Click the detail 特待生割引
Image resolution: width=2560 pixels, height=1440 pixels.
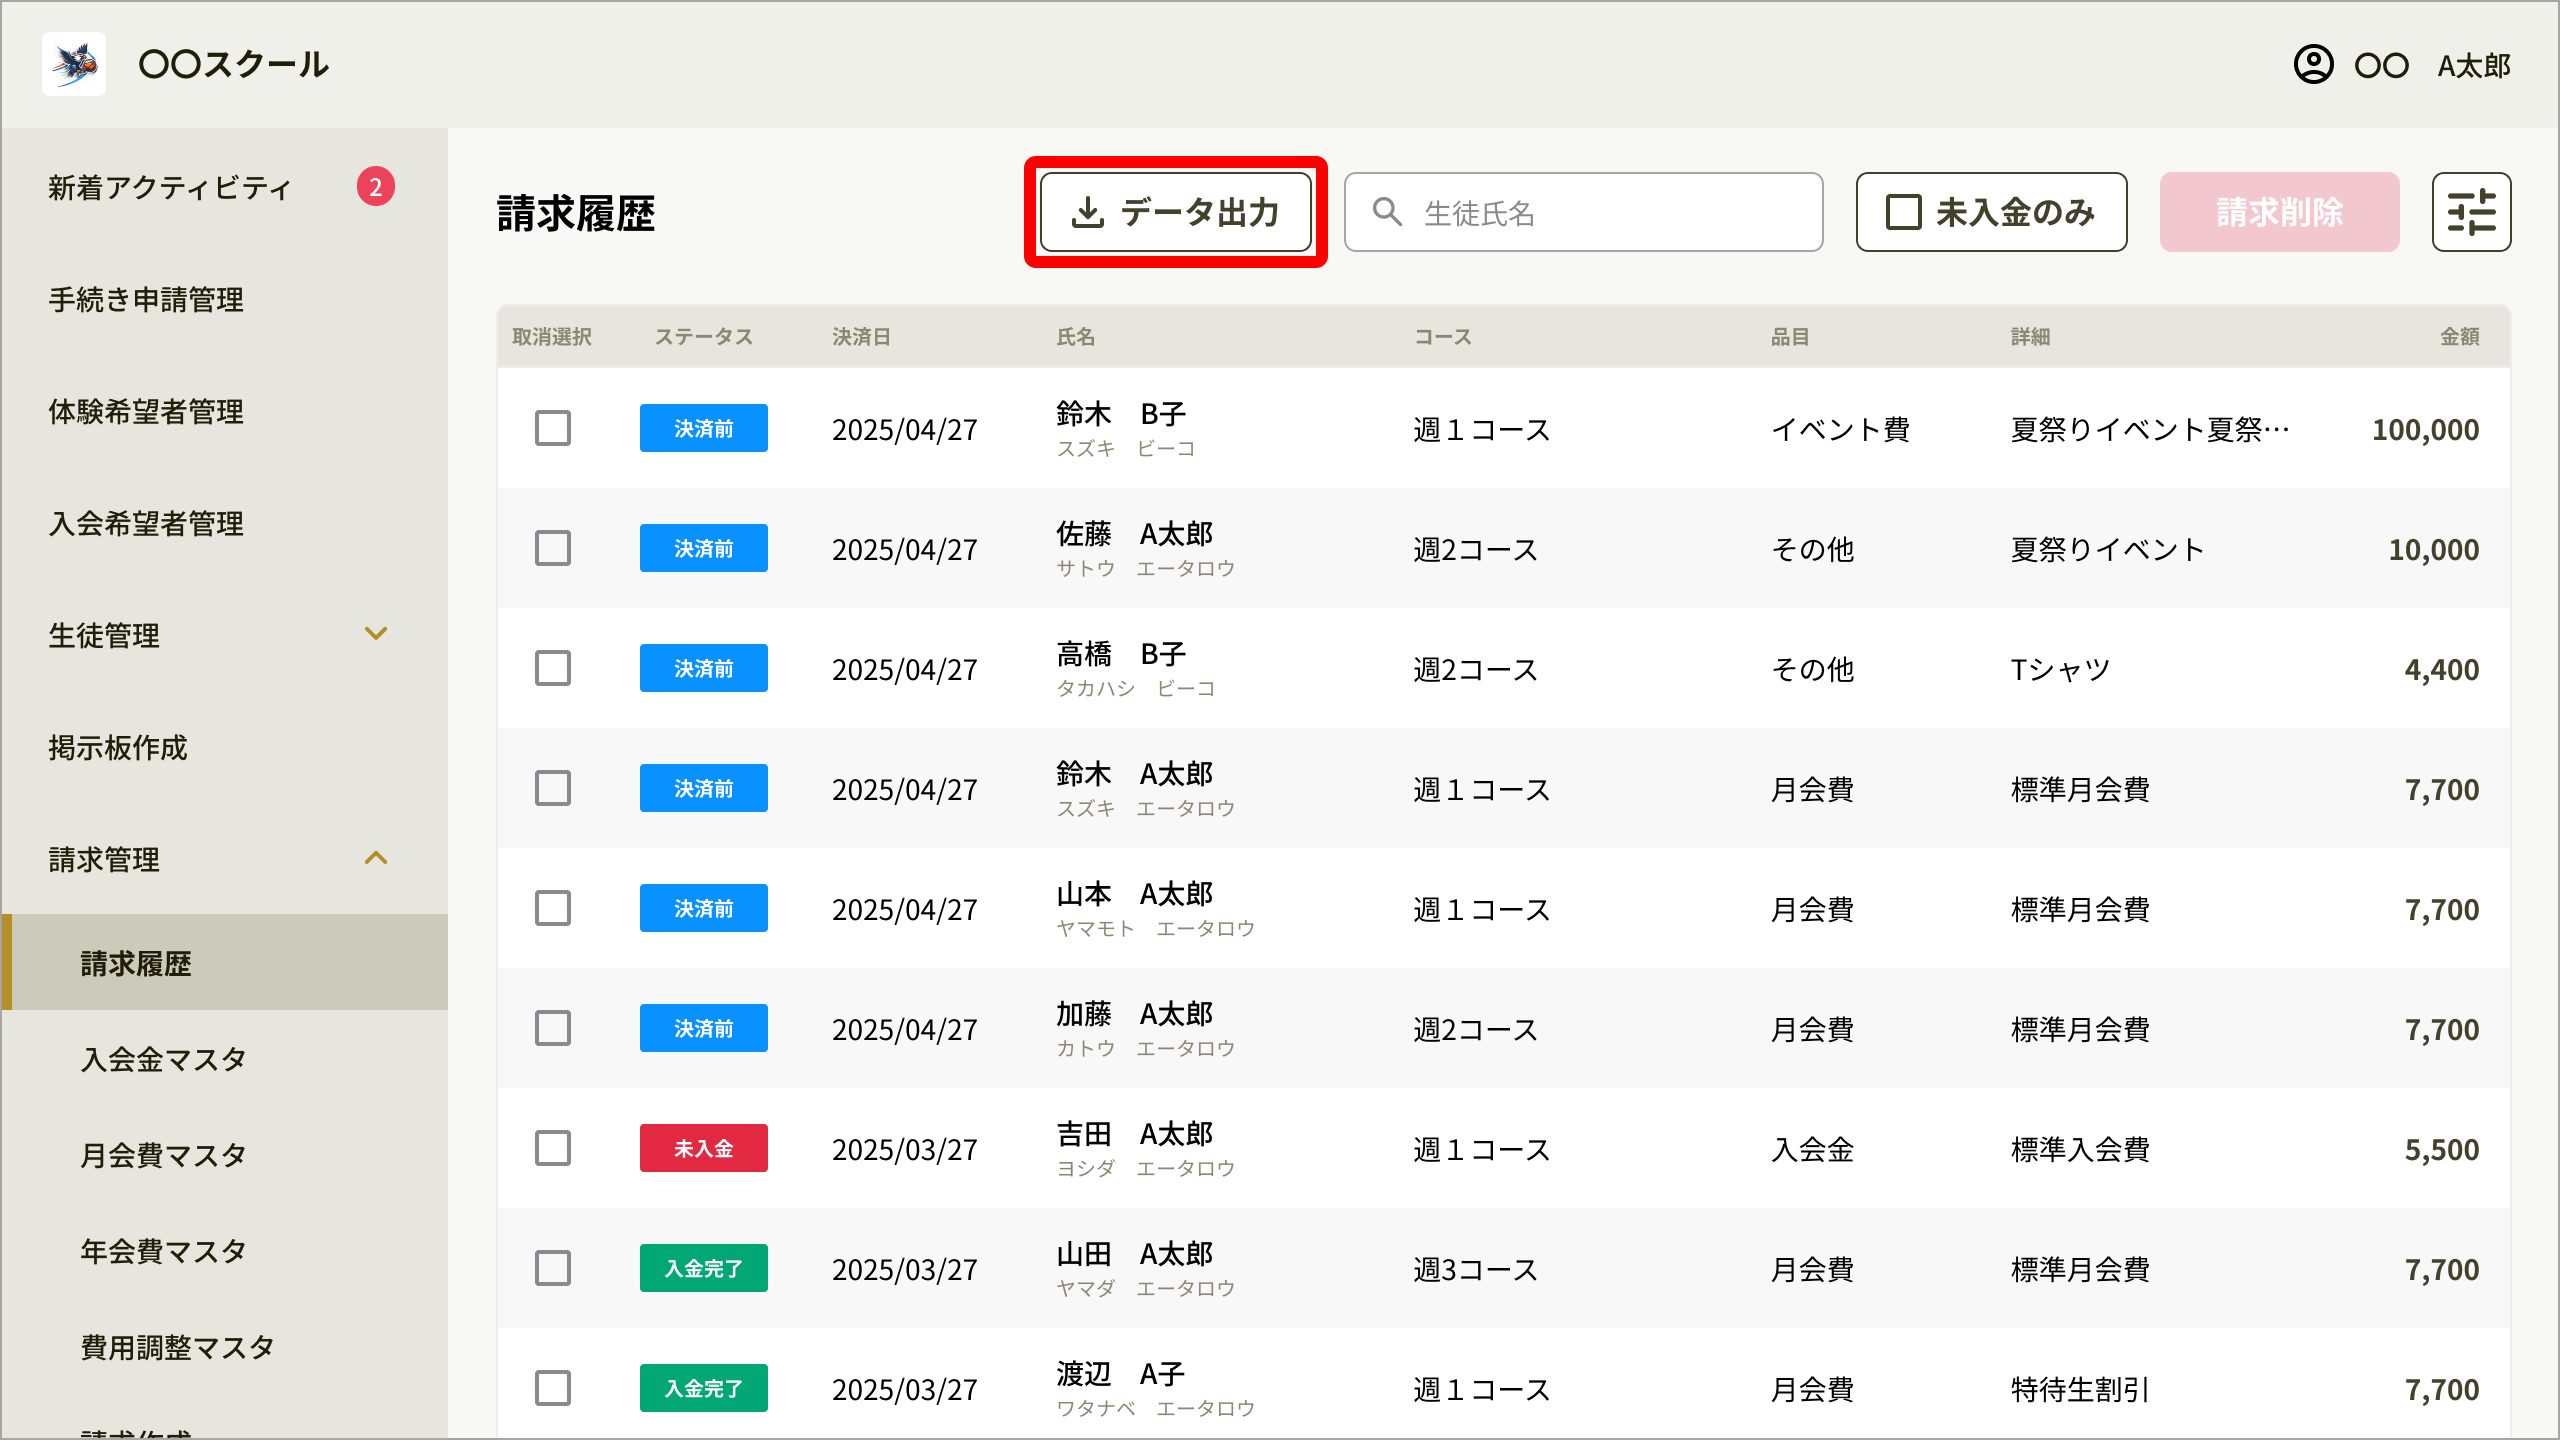coord(2080,1390)
